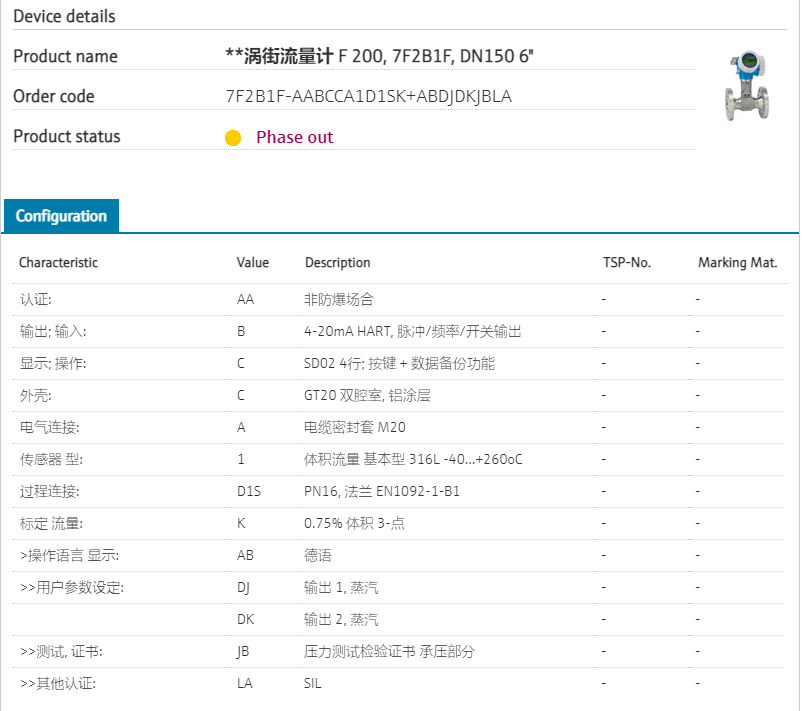Click the 传感器 型 characteristic label
Viewport: 802px width, 711px height.
point(50,459)
